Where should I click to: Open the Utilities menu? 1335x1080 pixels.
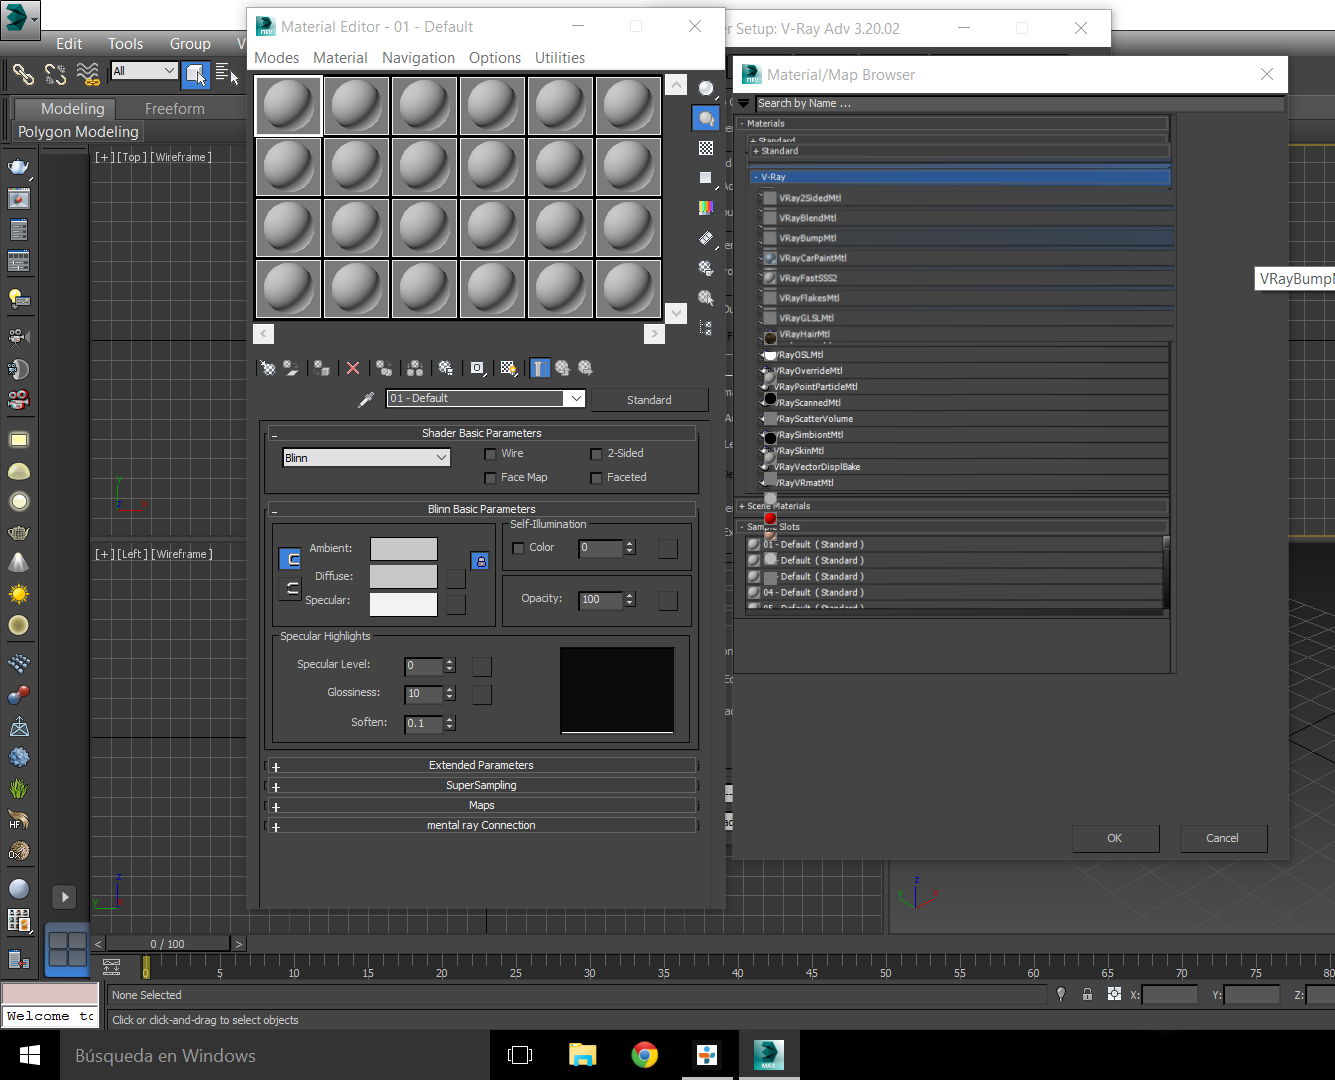coord(560,58)
